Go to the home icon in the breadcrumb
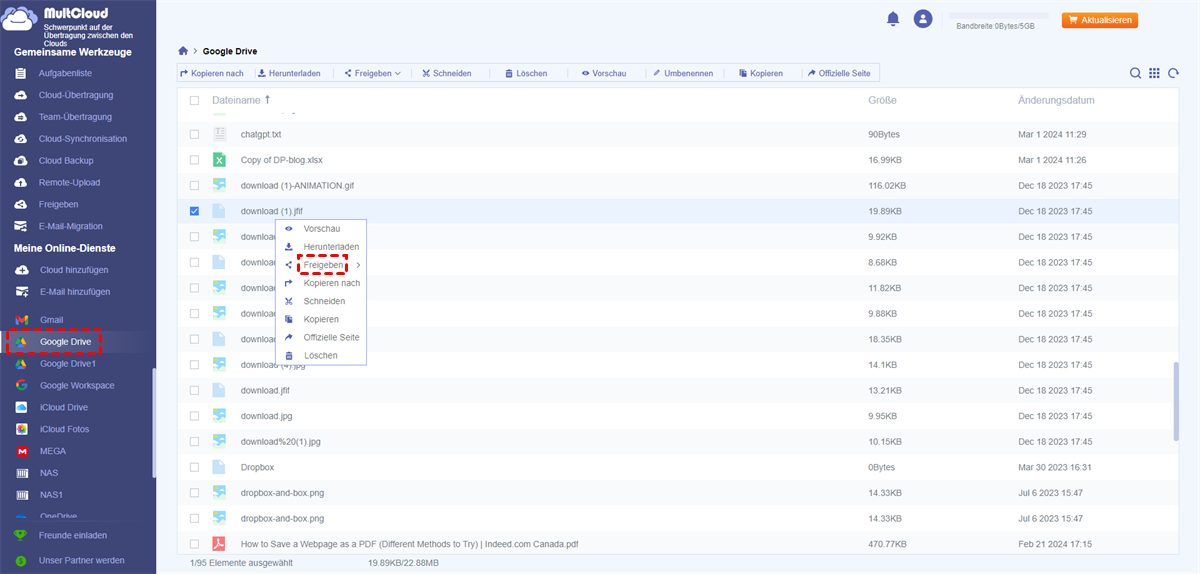The image size is (1200, 574). tap(183, 50)
